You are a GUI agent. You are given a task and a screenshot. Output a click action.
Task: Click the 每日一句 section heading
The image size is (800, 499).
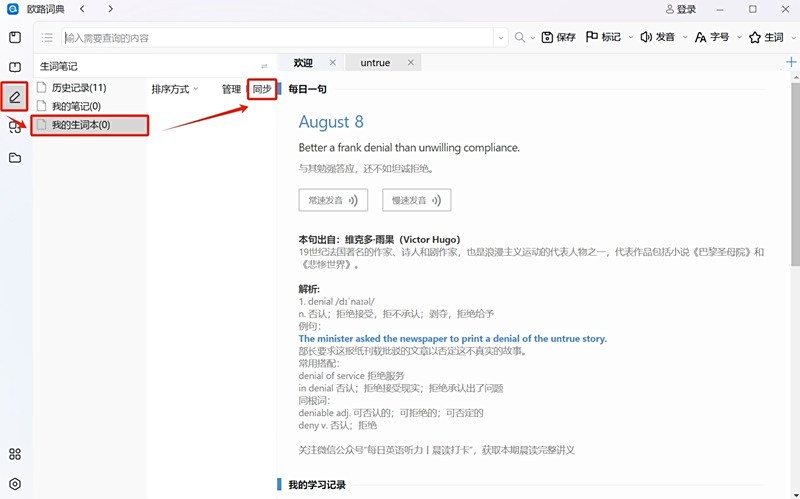point(308,89)
